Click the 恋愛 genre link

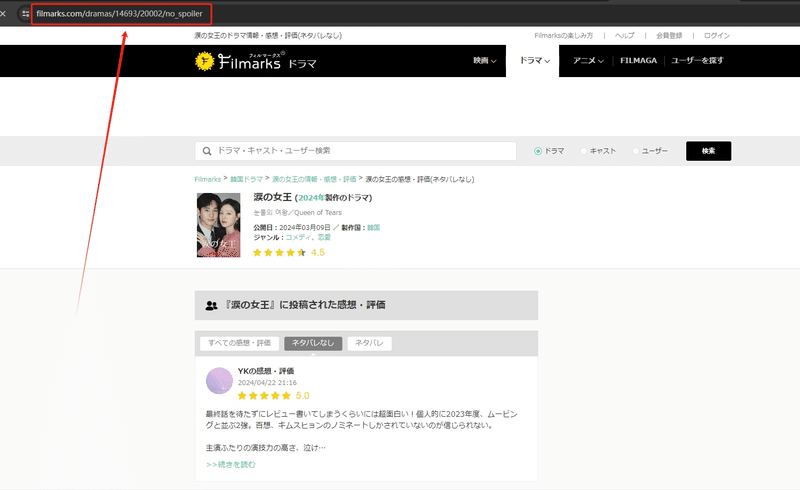tap(324, 237)
